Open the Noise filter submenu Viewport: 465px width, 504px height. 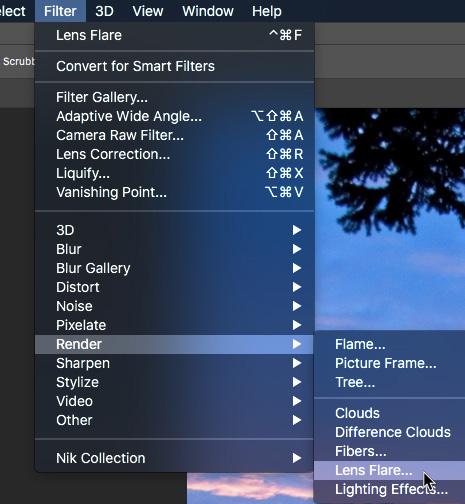(x=174, y=306)
